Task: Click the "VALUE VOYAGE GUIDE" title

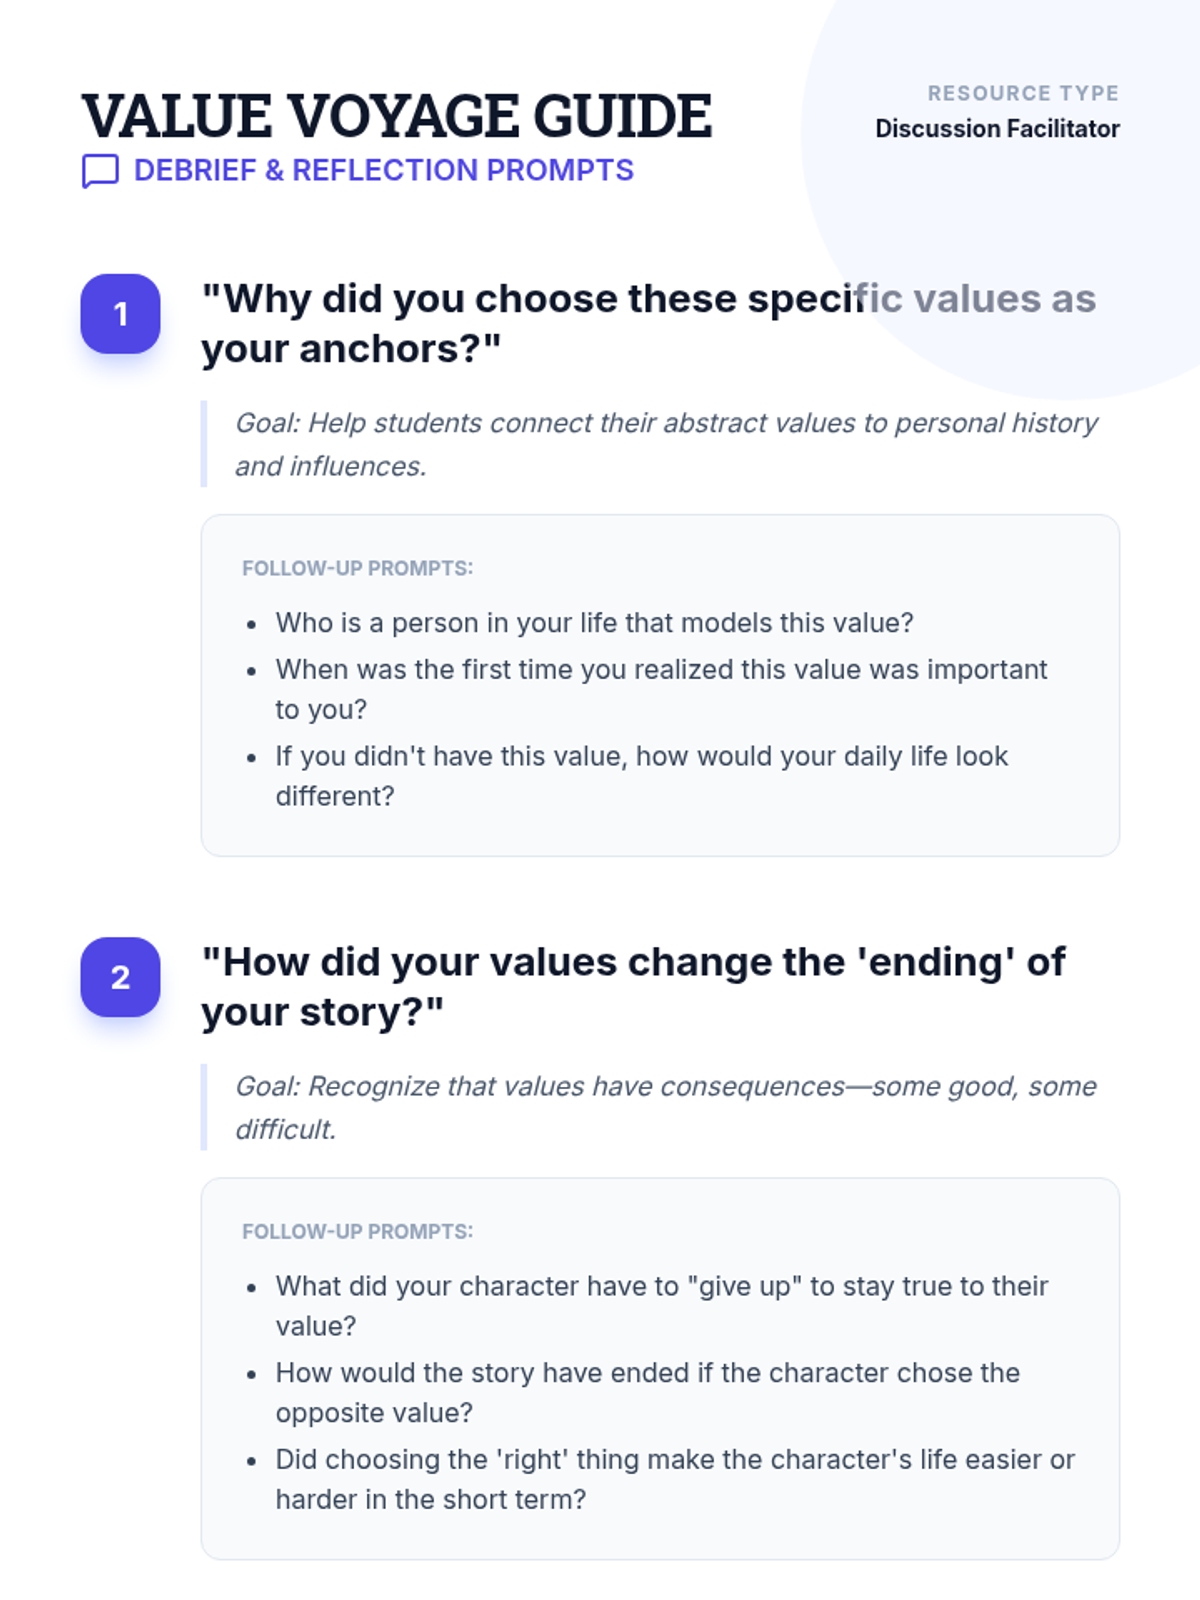Action: point(396,115)
